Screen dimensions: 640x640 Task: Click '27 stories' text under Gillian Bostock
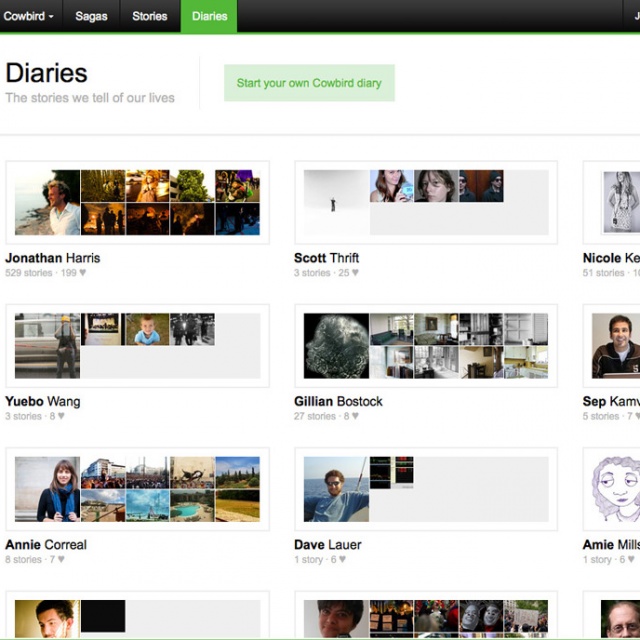tap(315, 416)
